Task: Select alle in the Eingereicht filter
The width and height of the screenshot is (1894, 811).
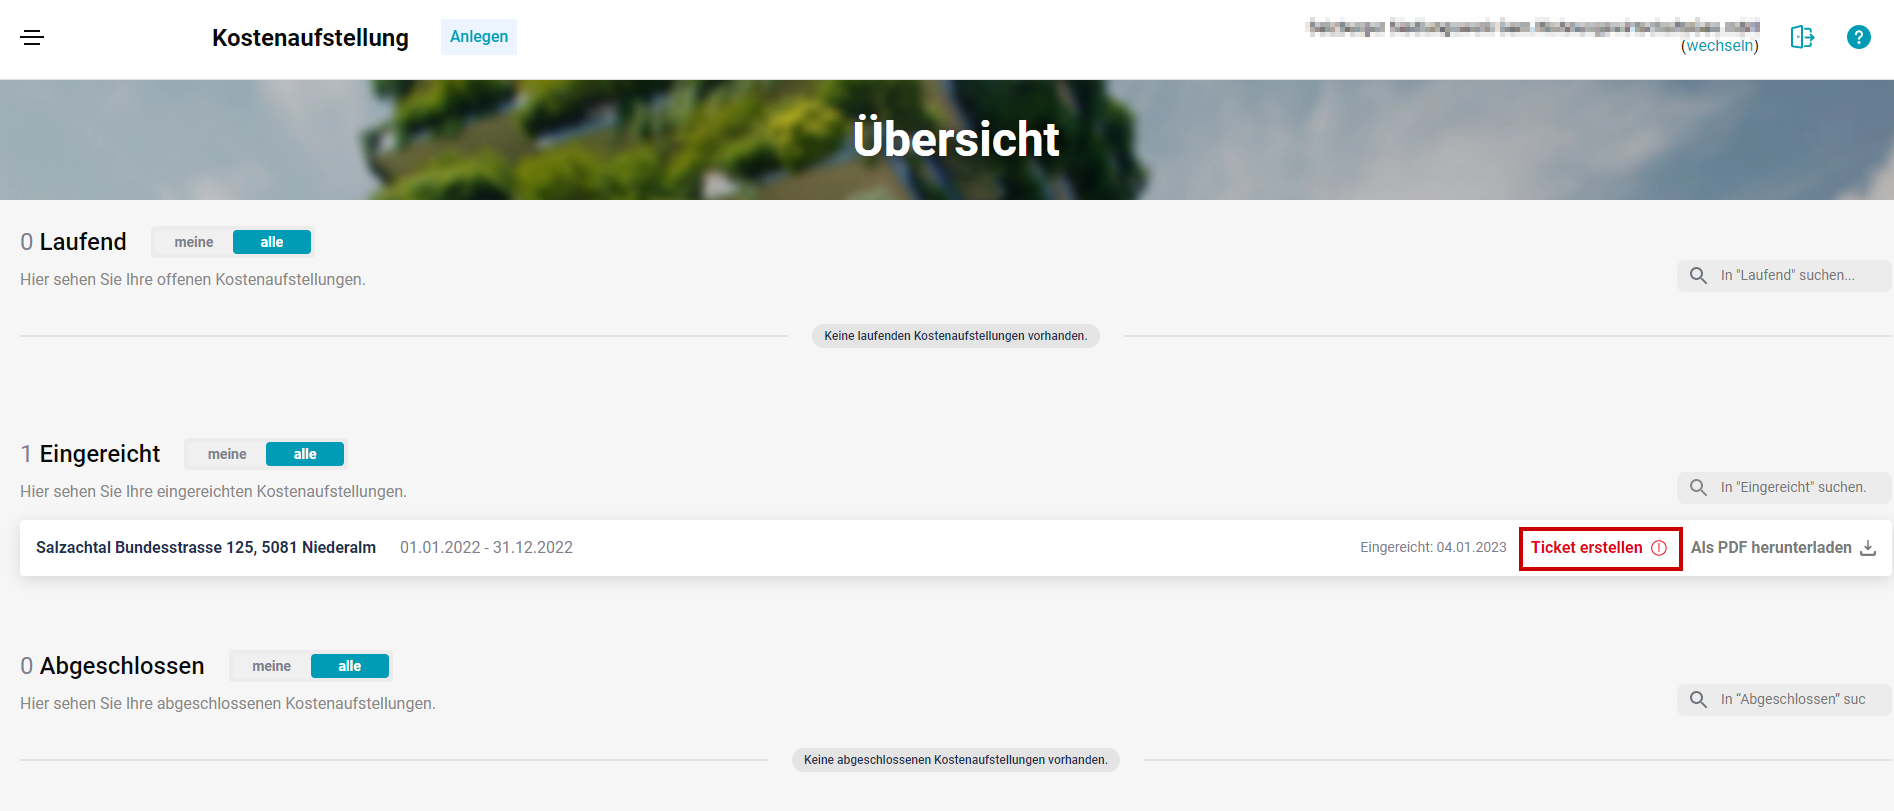Action: click(x=305, y=454)
